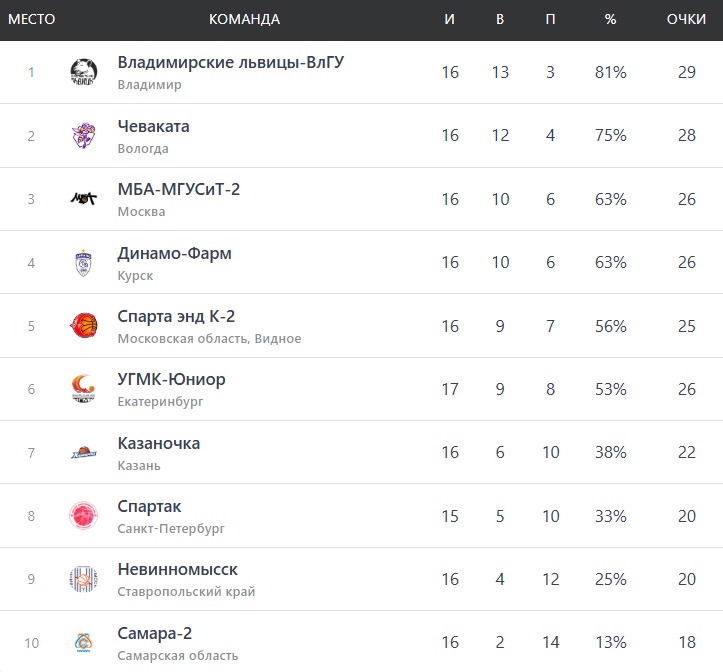Click the Невинномысск team logo
The height and width of the screenshot is (672, 723).
(84, 579)
